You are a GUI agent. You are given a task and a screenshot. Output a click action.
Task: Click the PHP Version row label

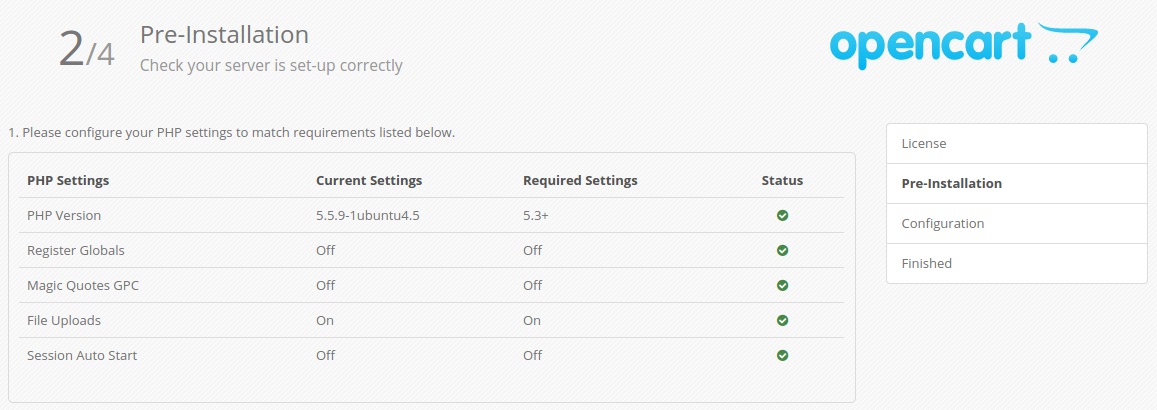coord(64,215)
